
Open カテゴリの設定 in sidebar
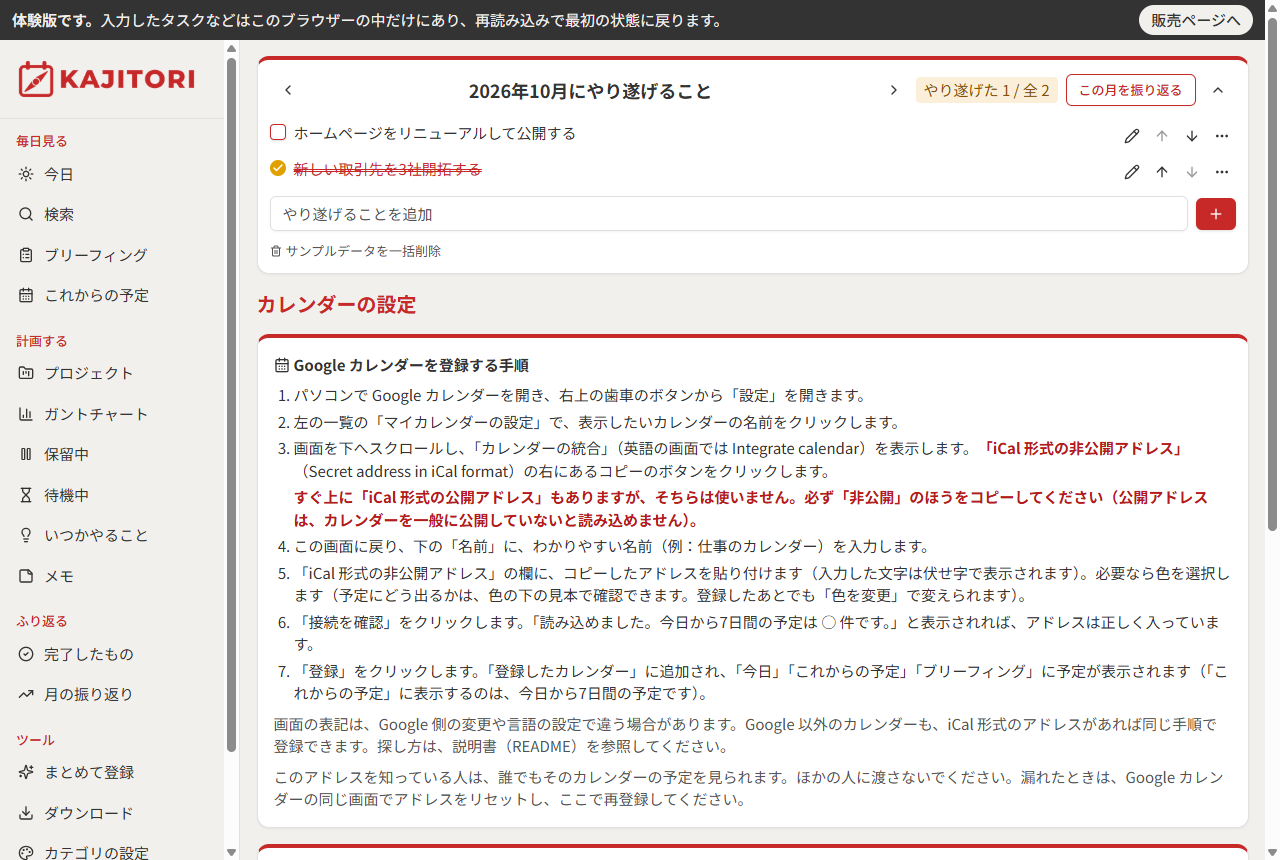click(x=96, y=852)
